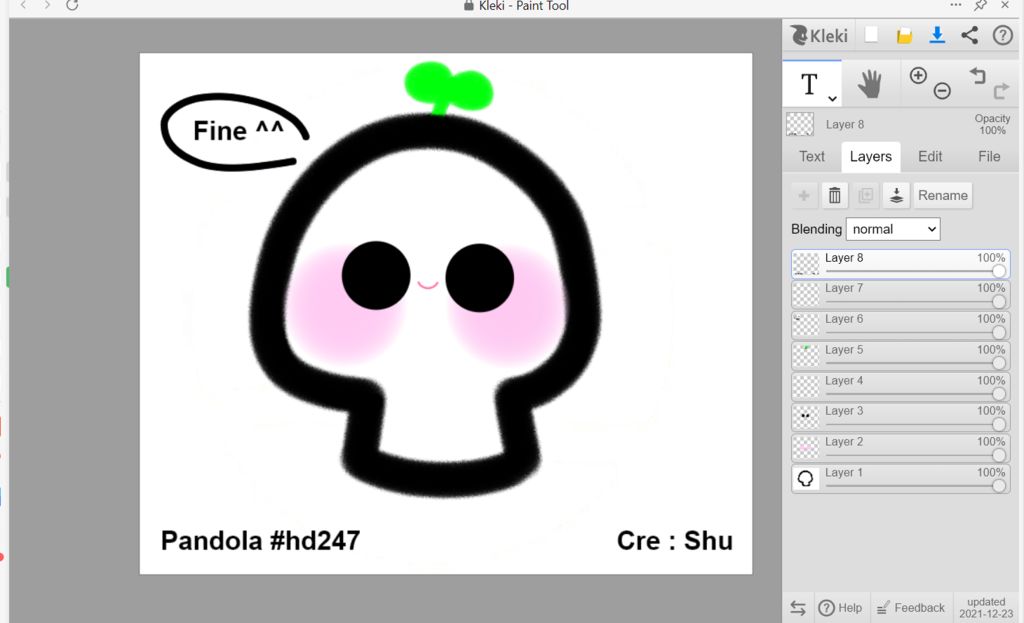
Task: Click the updated 2021-12-23 changelog
Action: pyautogui.click(x=986, y=608)
